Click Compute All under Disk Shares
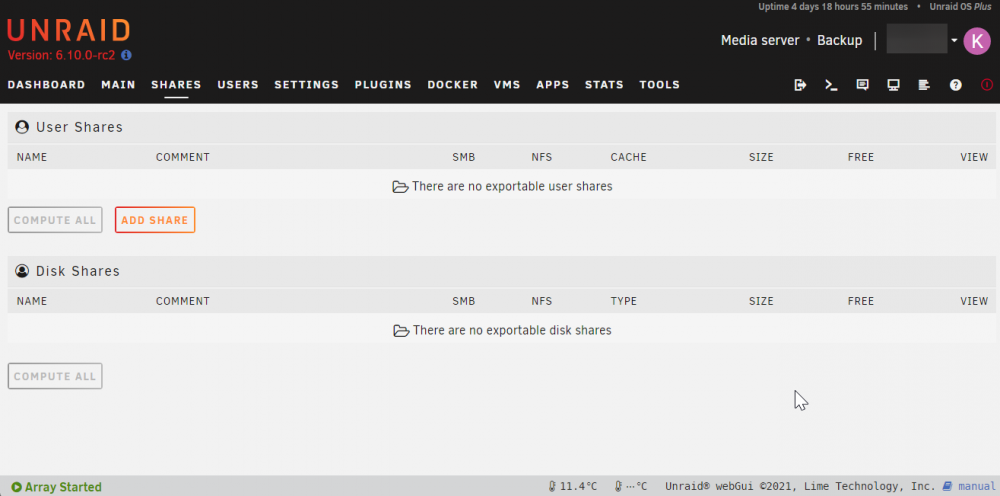Viewport: 1000px width, 496px height. (x=55, y=376)
